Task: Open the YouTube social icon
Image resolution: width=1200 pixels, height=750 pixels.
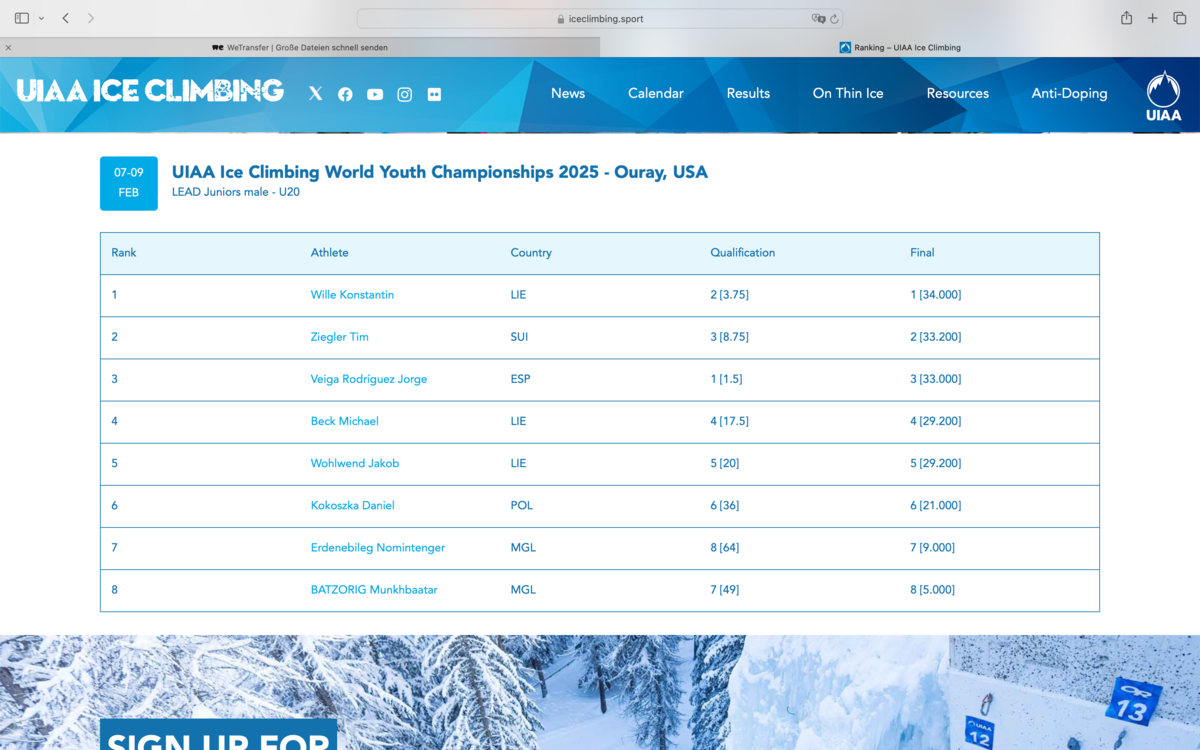Action: click(375, 94)
